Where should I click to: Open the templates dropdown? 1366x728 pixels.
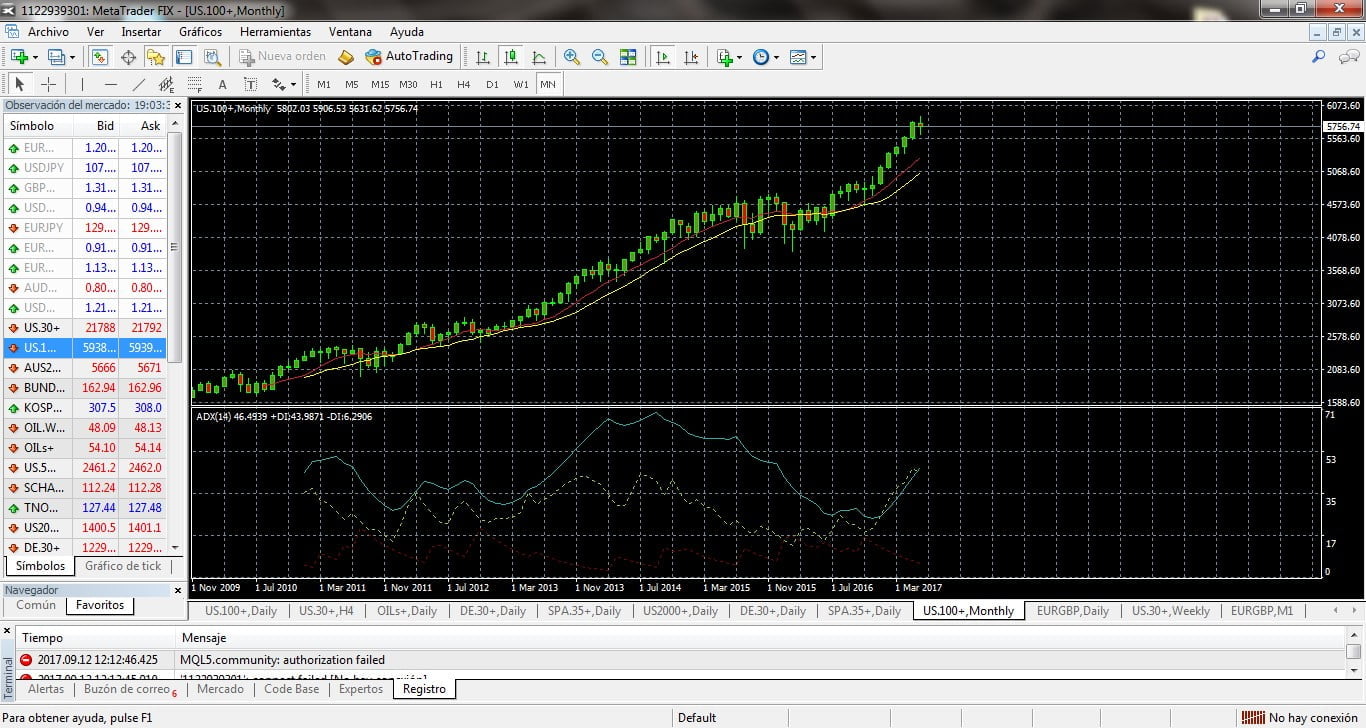coord(813,58)
